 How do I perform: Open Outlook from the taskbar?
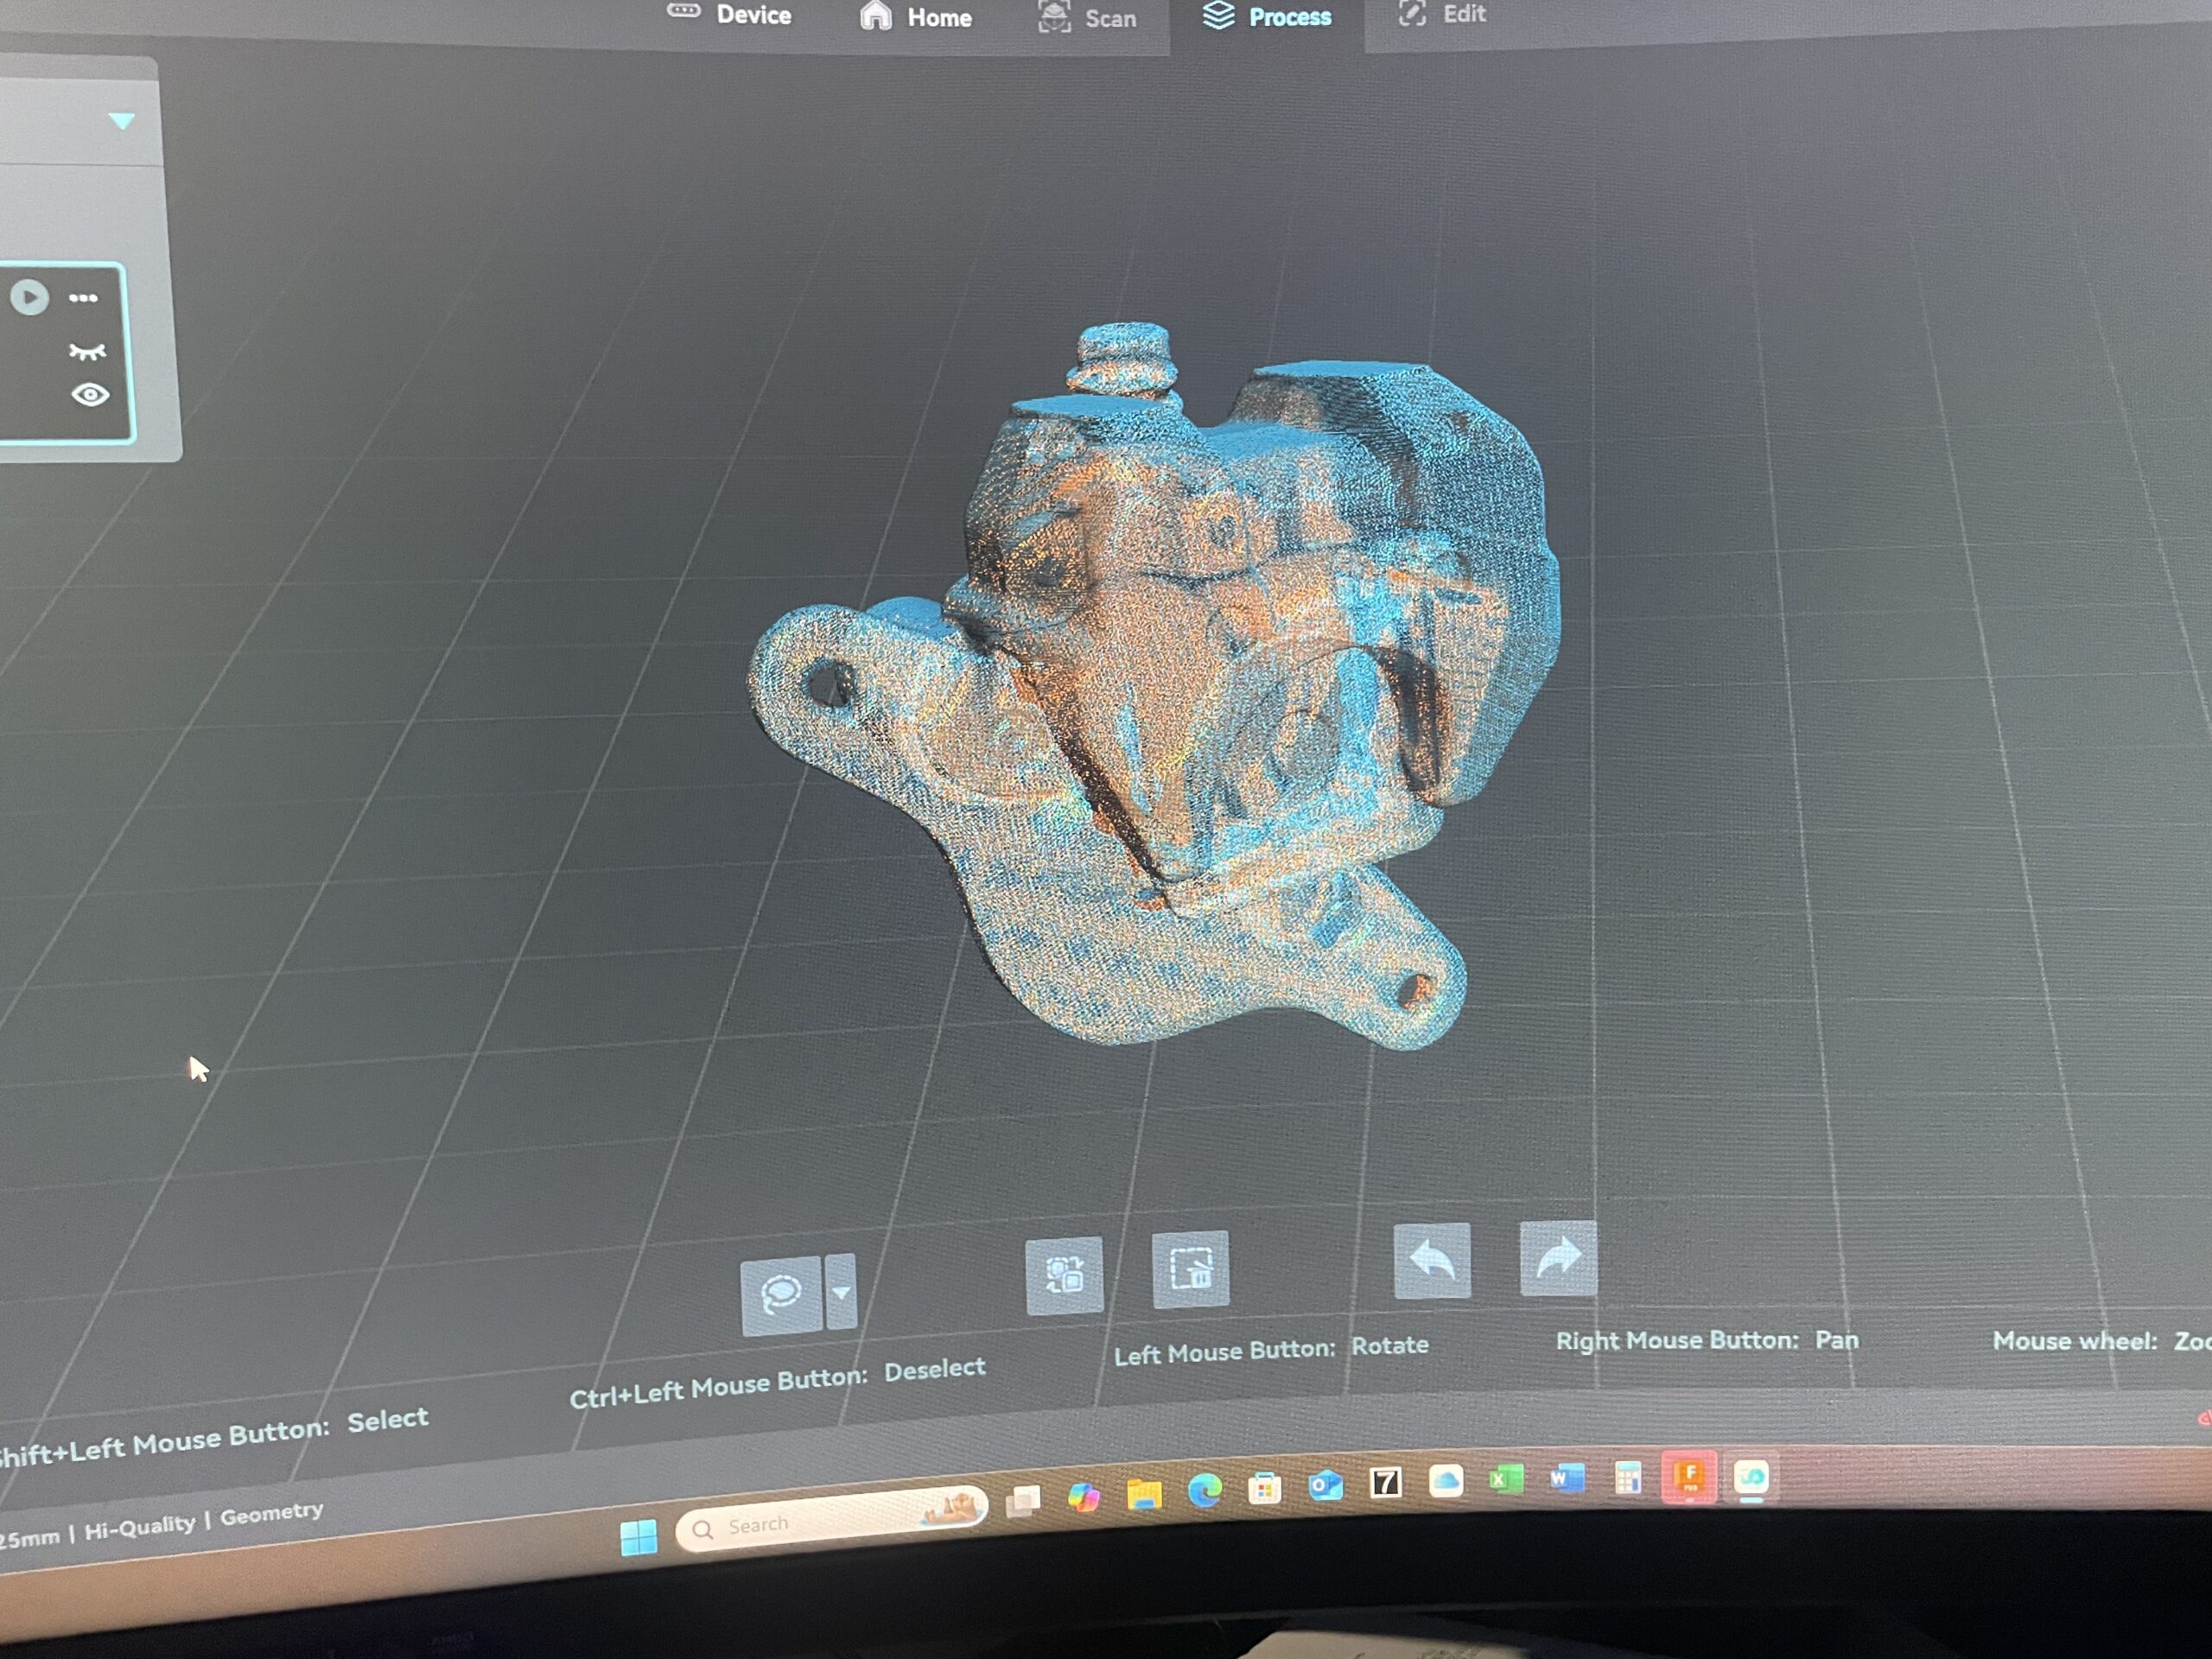1325,1485
